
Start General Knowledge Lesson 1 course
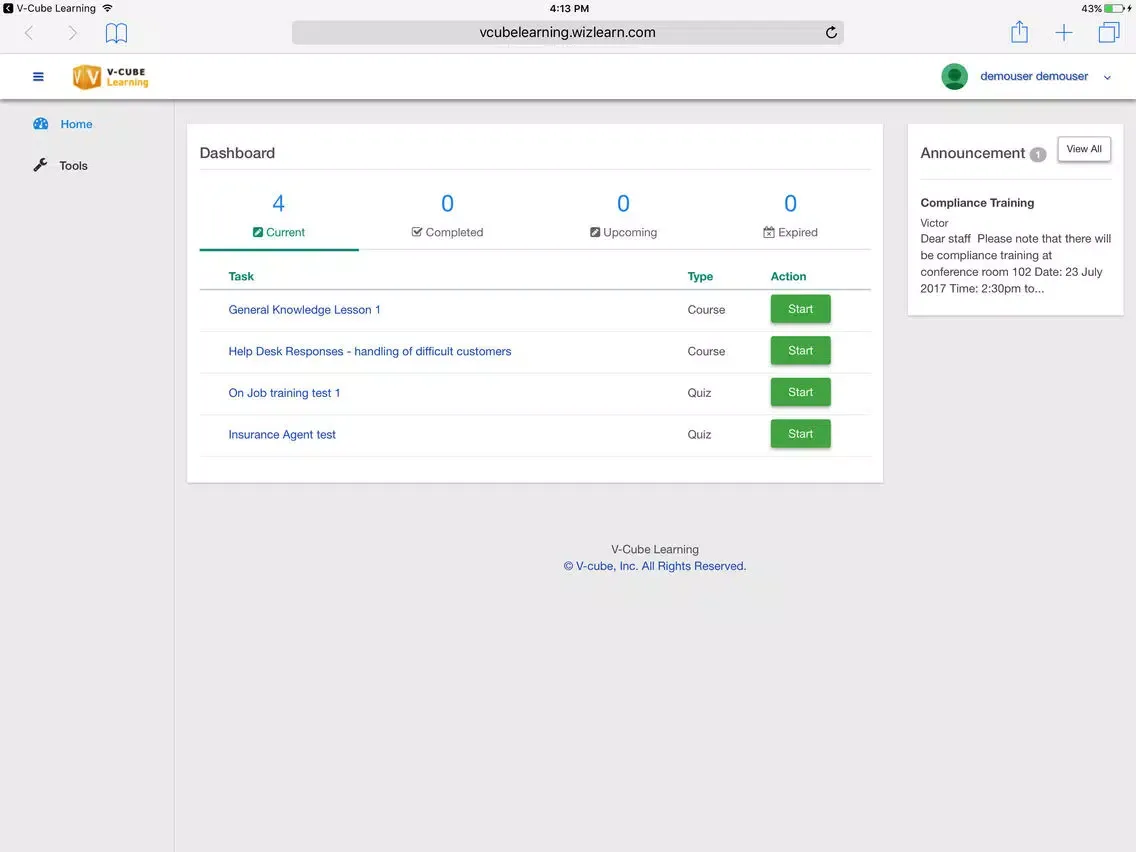(x=800, y=309)
